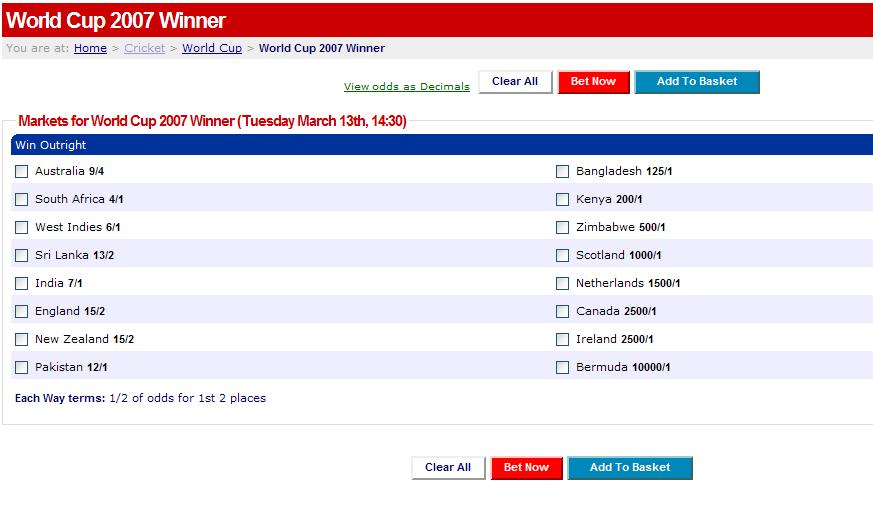This screenshot has width=873, height=512.
Task: Click the bottom Bet Now button
Action: [x=526, y=468]
